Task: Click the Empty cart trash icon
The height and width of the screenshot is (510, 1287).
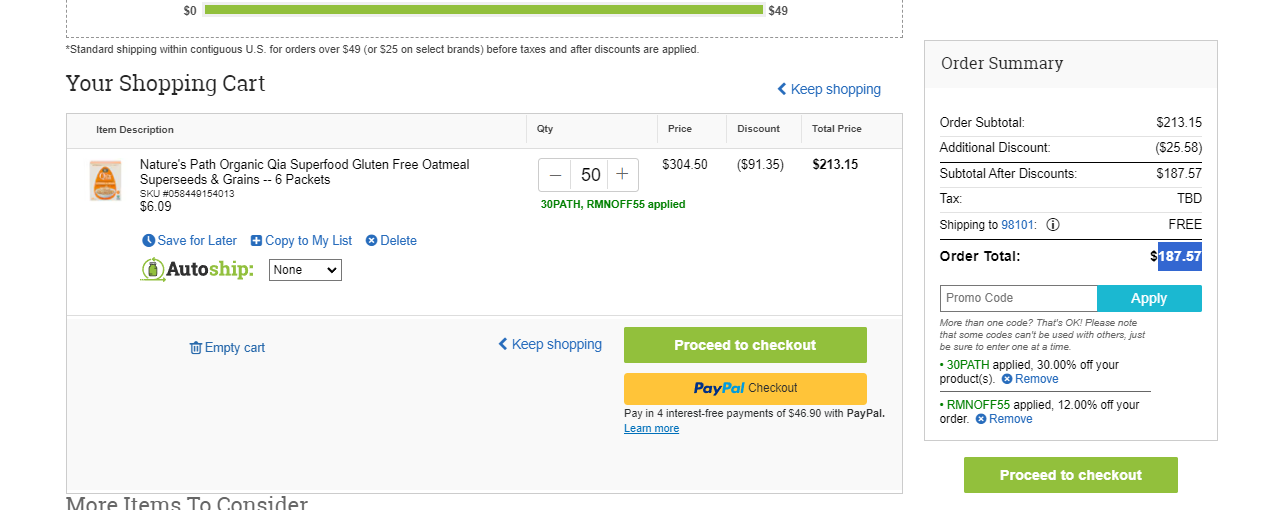Action: [x=196, y=348]
